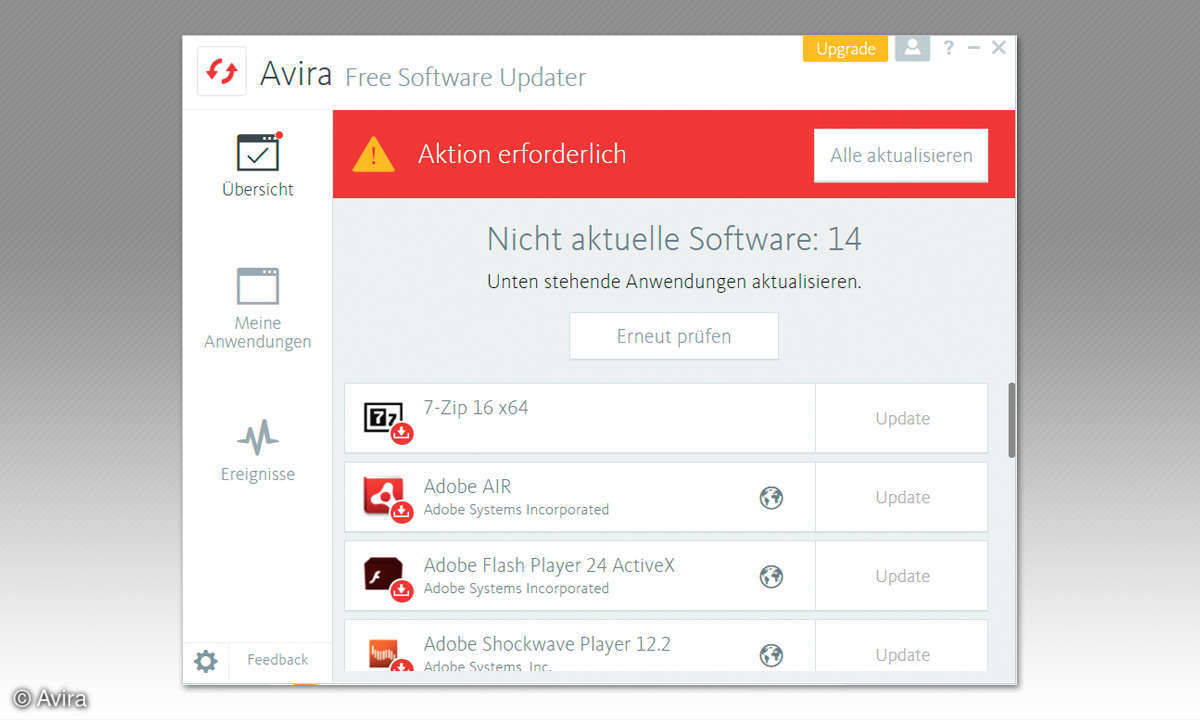Select the Ereignisse label
Image resolution: width=1200 pixels, height=720 pixels.
pos(258,474)
